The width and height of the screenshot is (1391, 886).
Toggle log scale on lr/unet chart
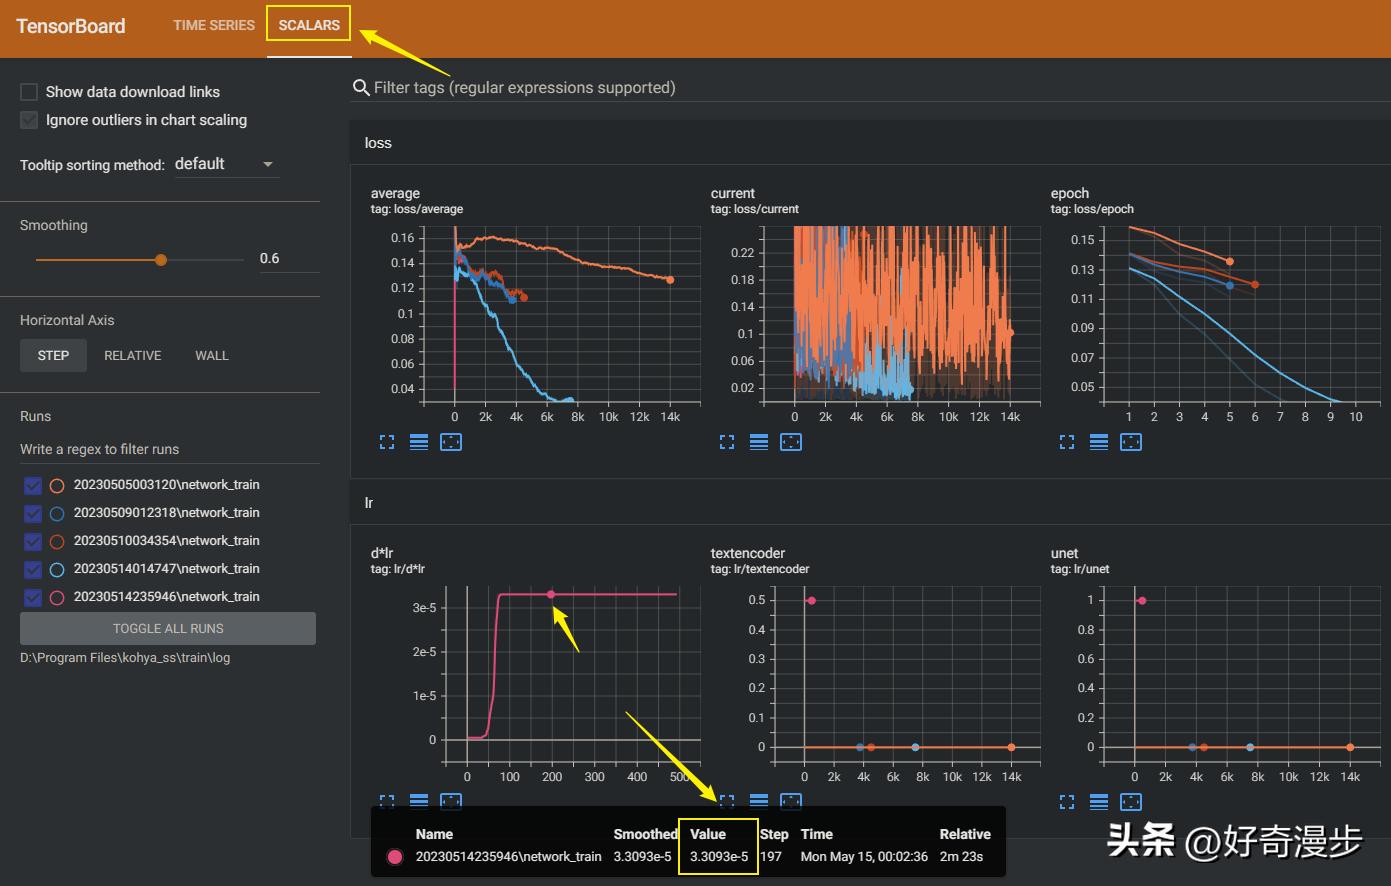1099,802
